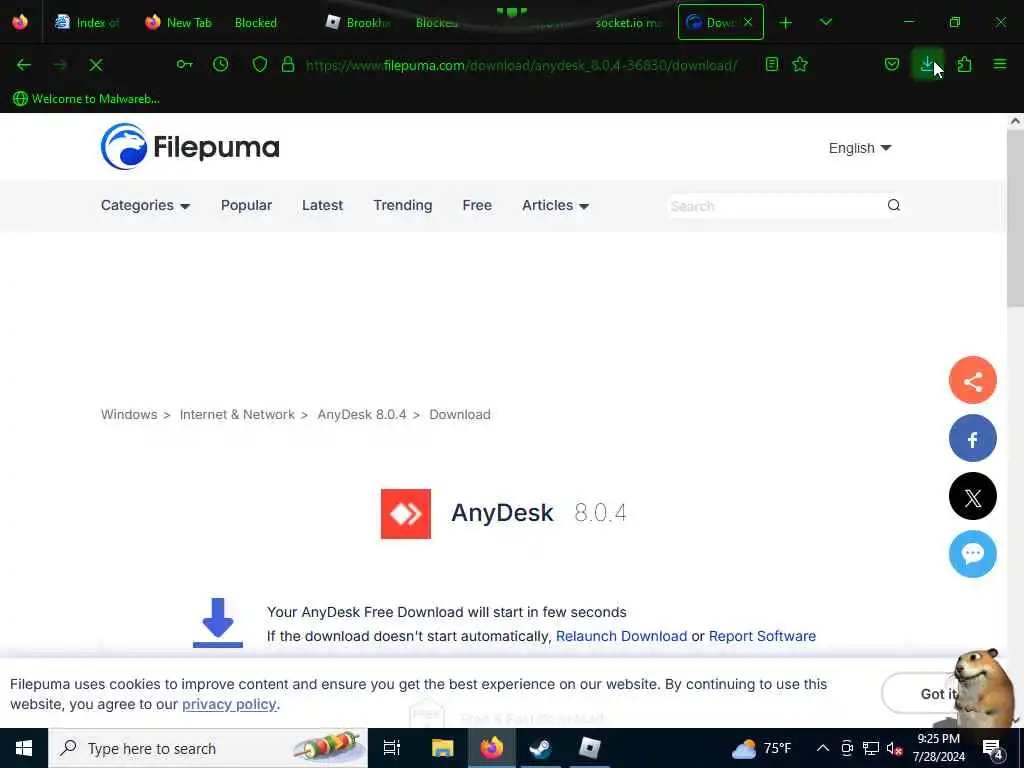Viewport: 1024px width, 768px height.
Task: Bookmark this page with the star icon
Action: pyautogui.click(x=800, y=64)
